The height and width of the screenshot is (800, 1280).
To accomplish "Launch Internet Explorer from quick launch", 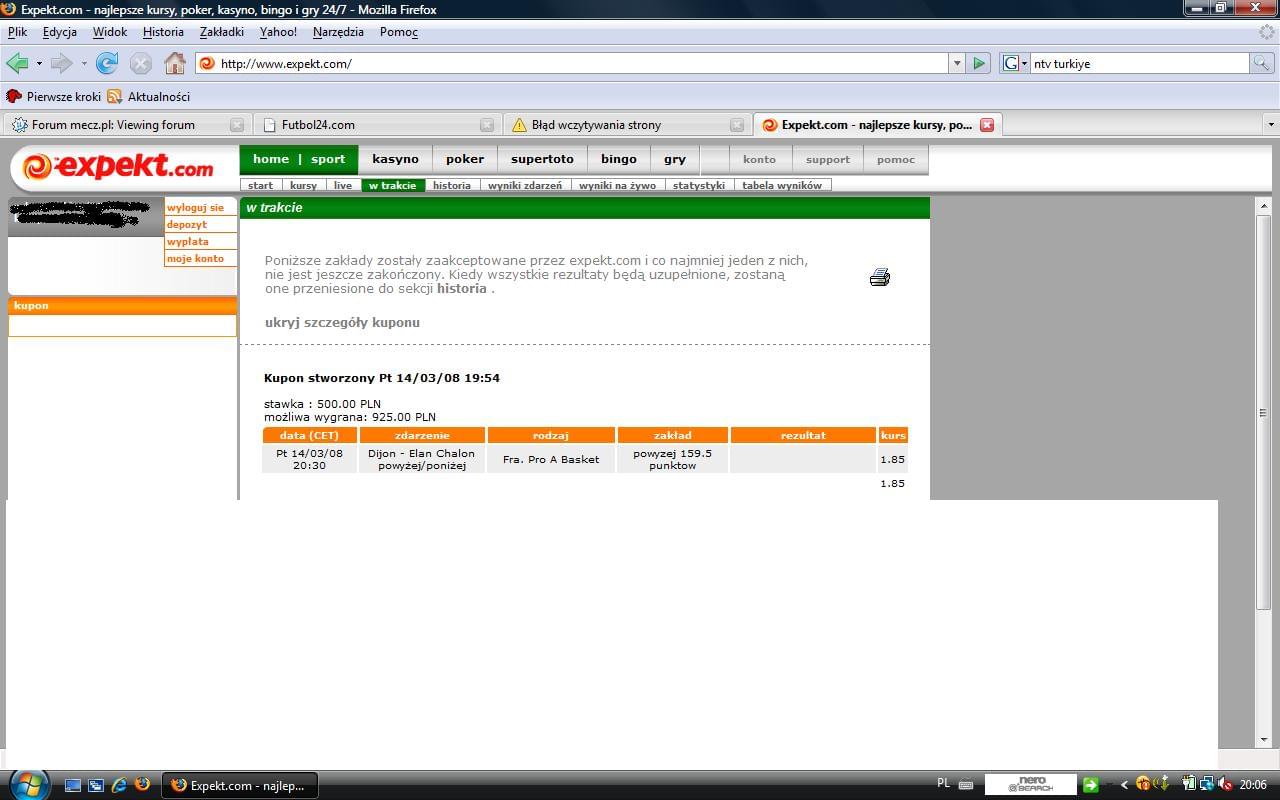I will coord(119,785).
